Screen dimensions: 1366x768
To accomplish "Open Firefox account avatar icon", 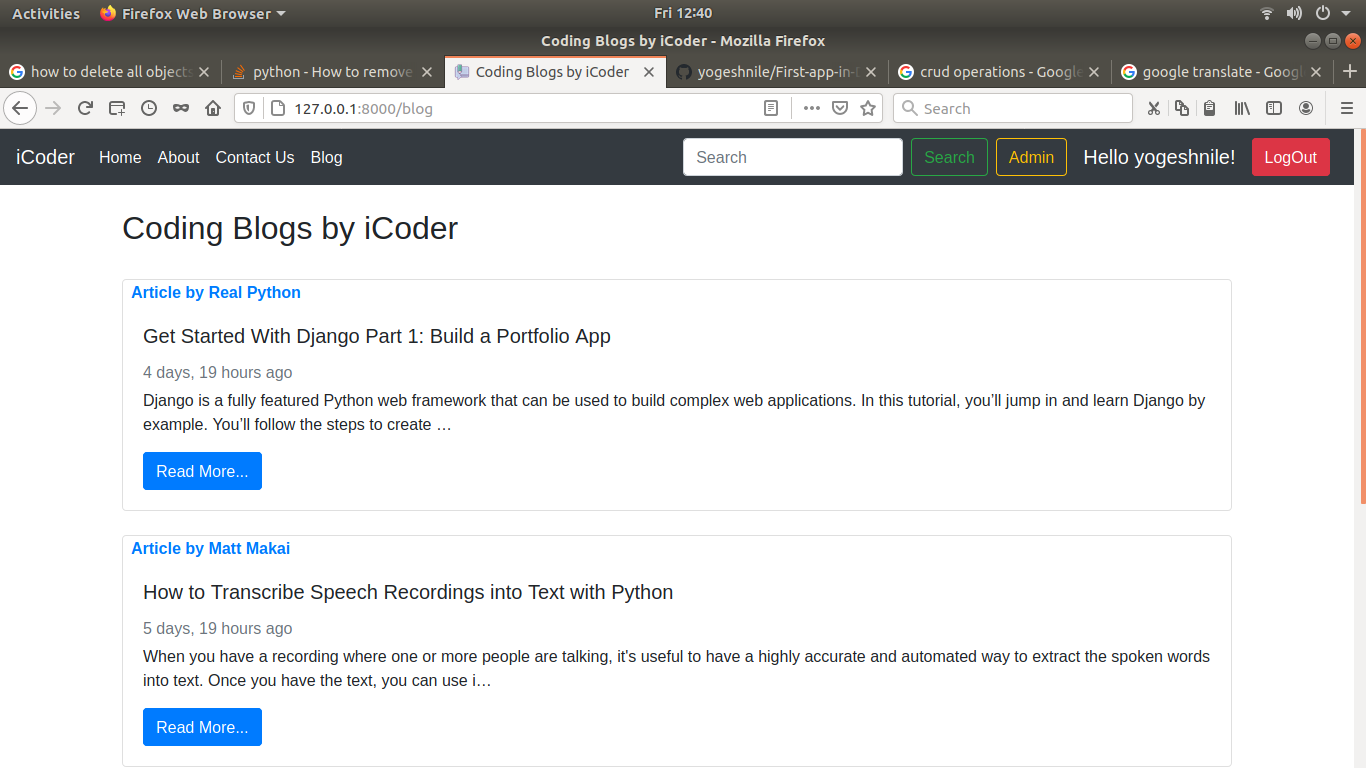I will tap(1306, 108).
